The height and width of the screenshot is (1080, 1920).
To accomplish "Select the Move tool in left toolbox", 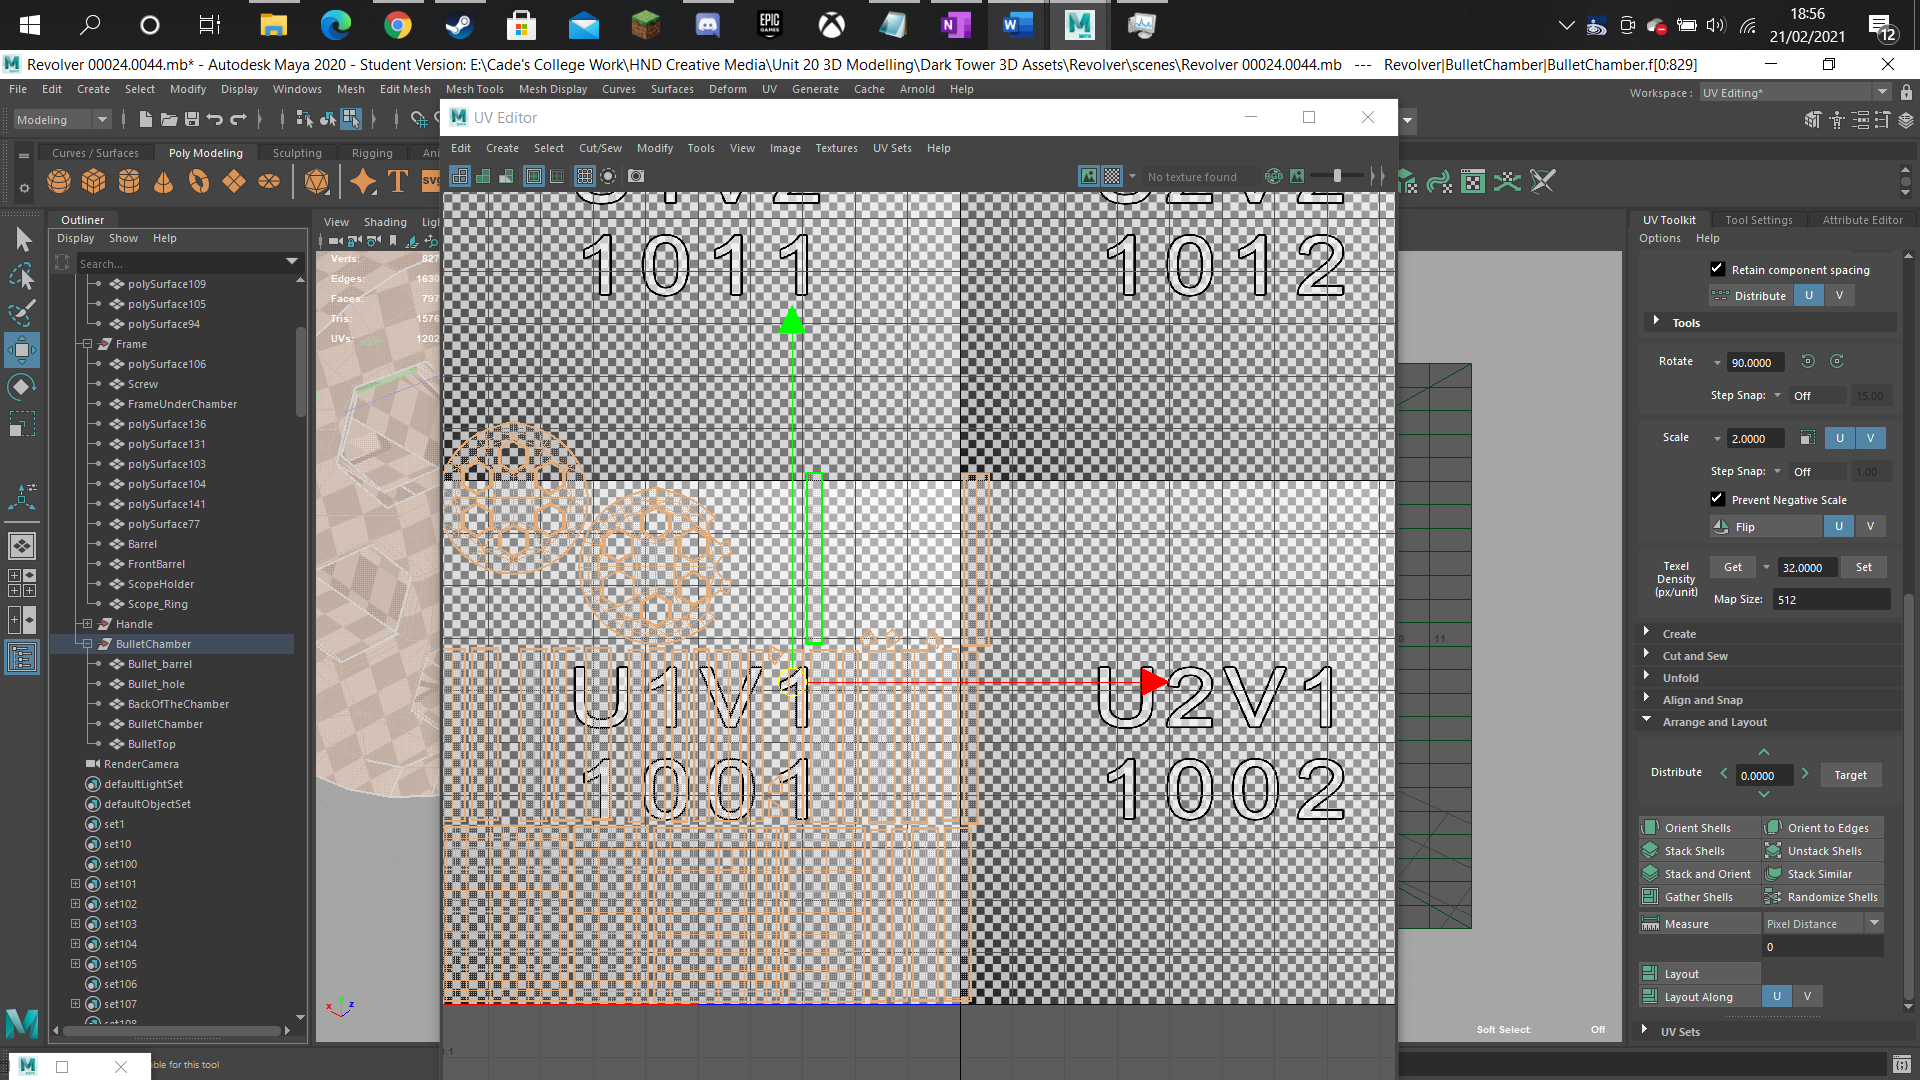I will (x=22, y=350).
